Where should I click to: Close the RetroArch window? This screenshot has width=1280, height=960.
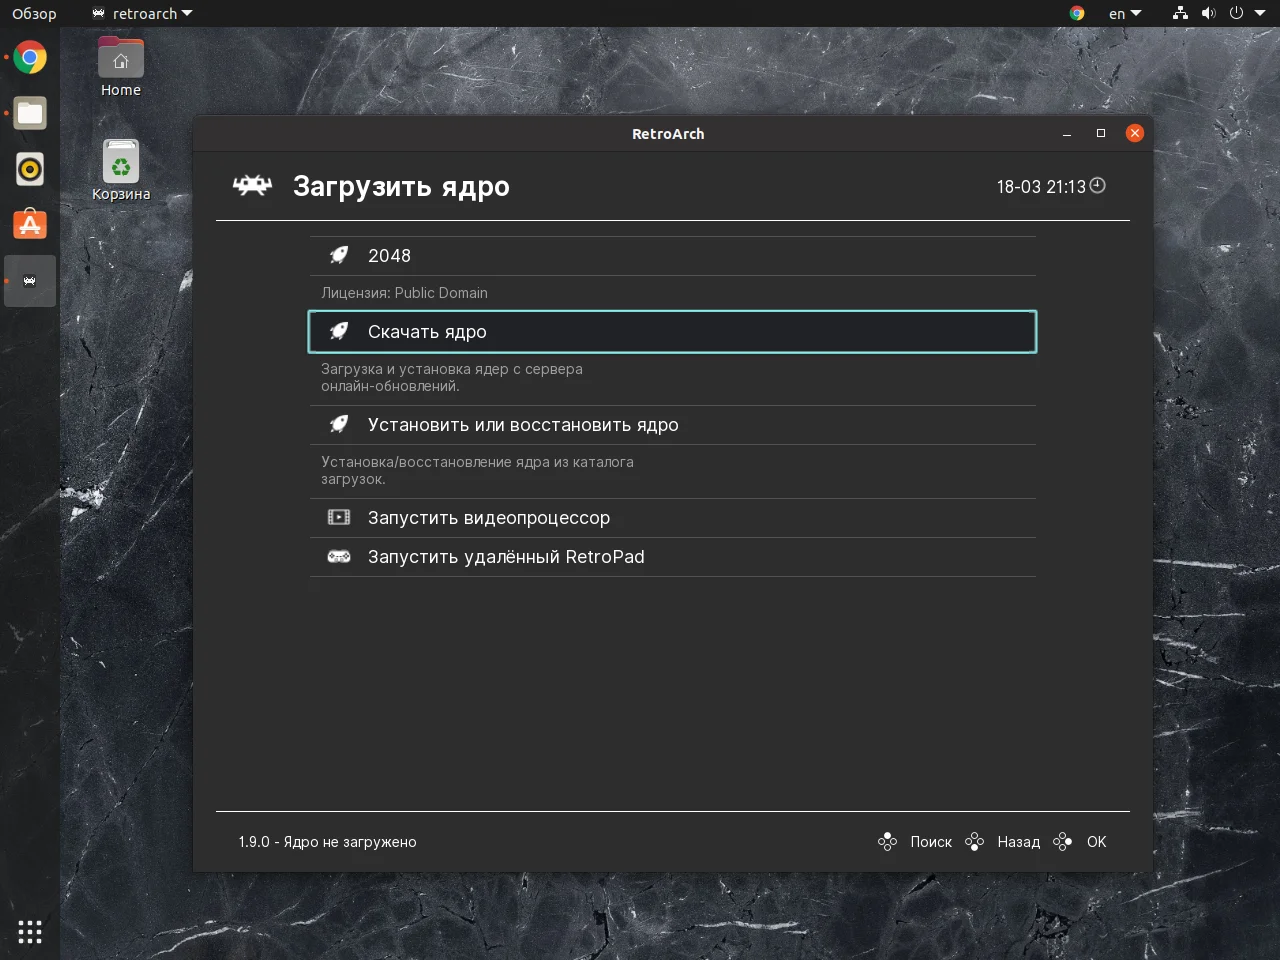(x=1135, y=133)
